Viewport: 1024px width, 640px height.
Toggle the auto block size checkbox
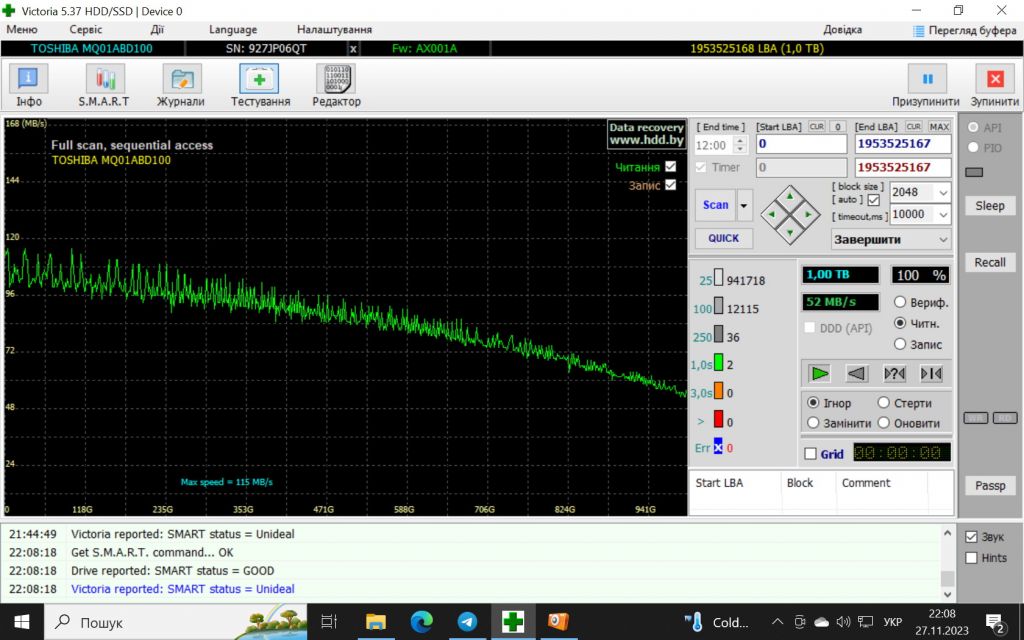(x=874, y=200)
